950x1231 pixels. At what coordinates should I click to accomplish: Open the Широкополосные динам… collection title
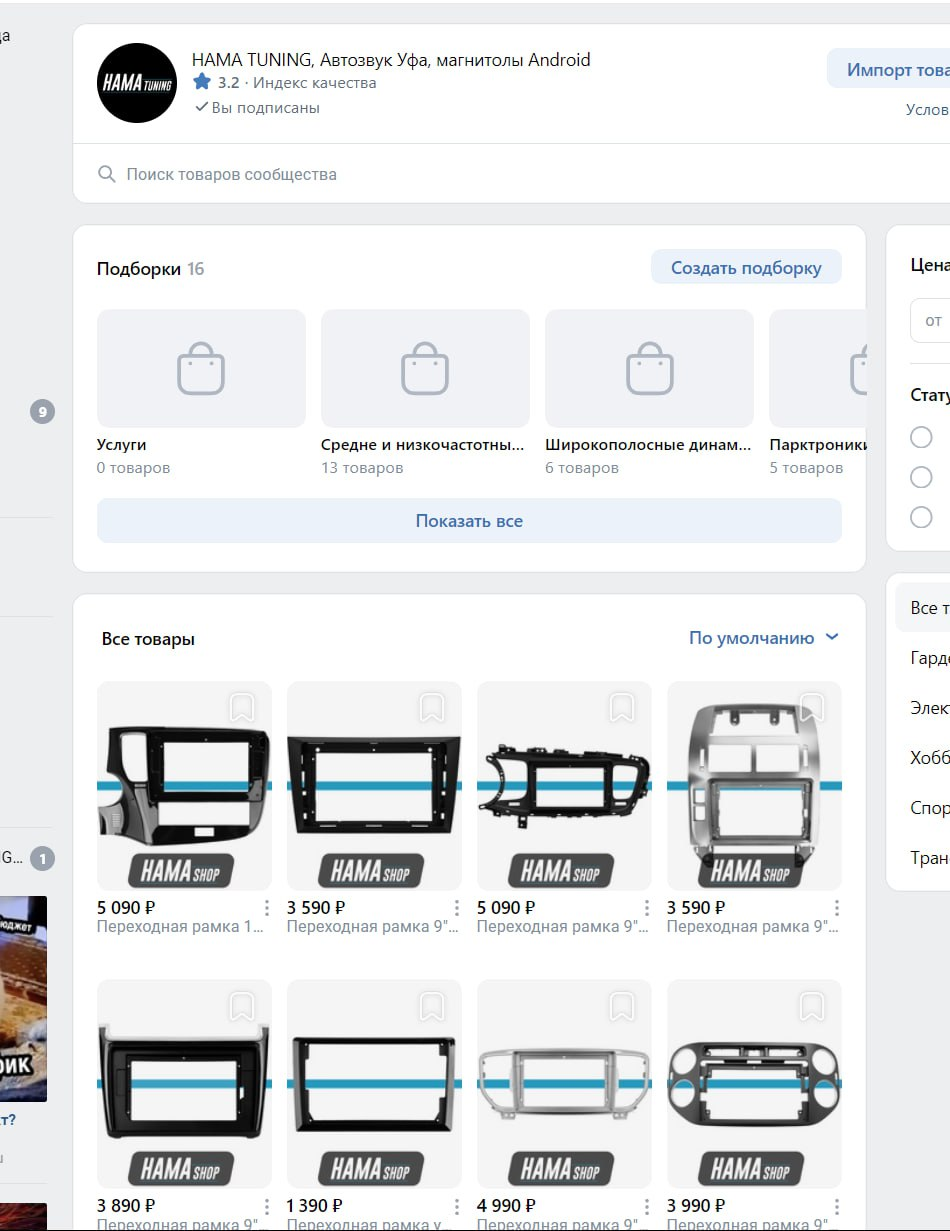648,445
